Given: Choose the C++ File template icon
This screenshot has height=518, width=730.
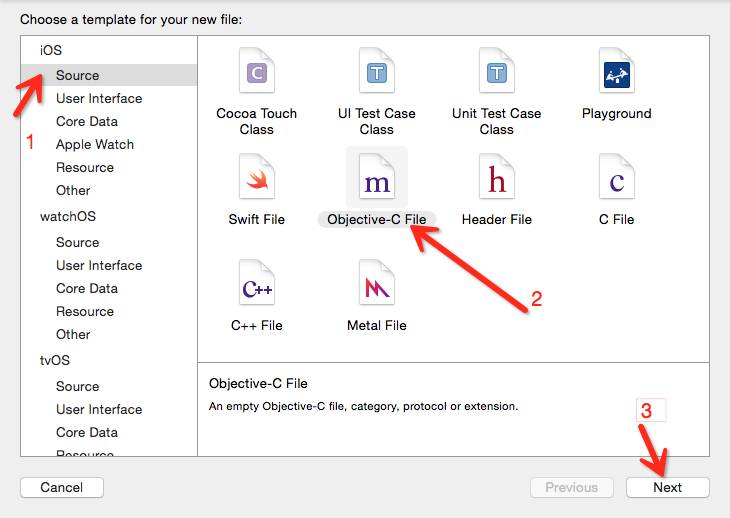Looking at the screenshot, I should (257, 283).
